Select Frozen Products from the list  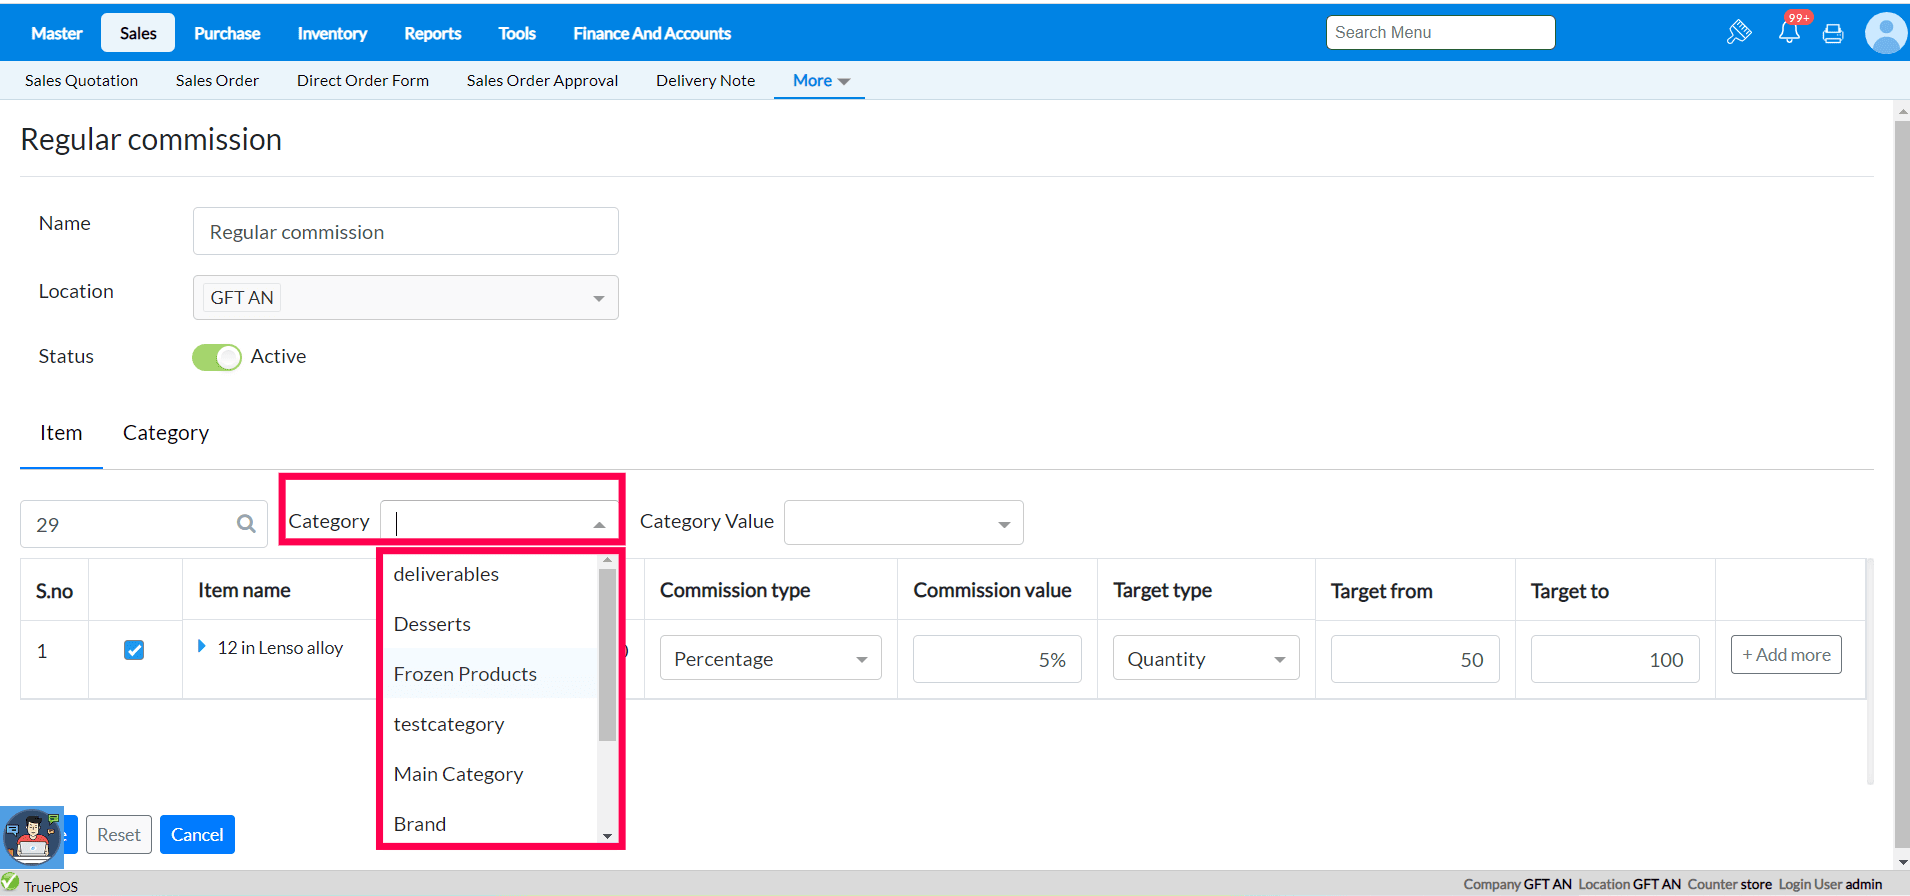(x=465, y=674)
